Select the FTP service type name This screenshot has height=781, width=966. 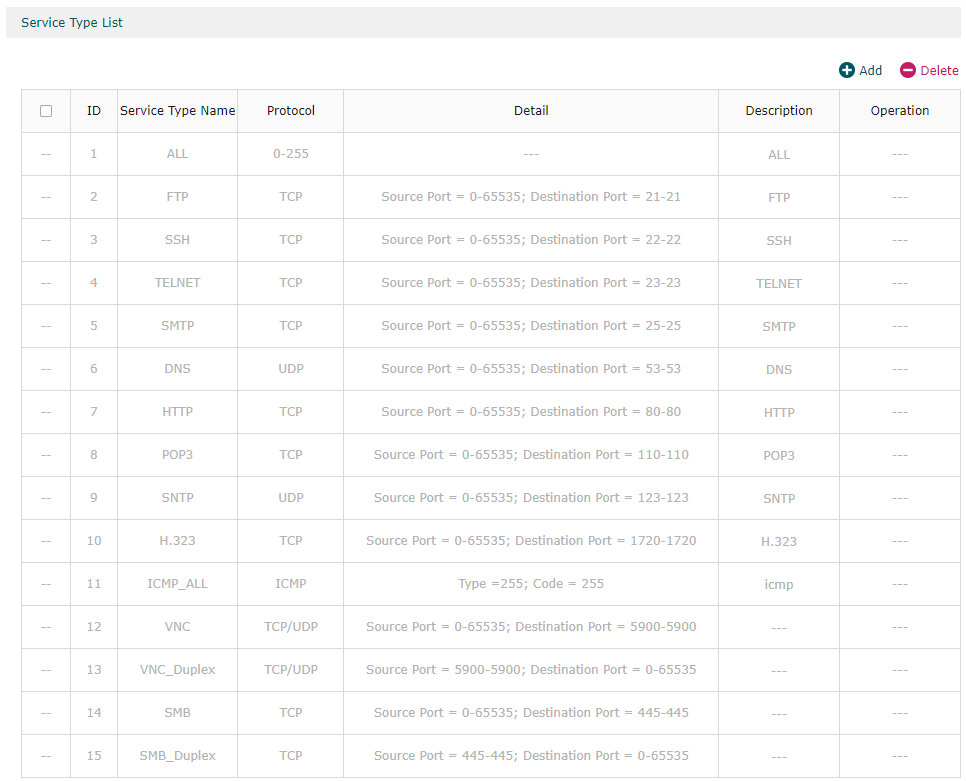click(x=177, y=197)
